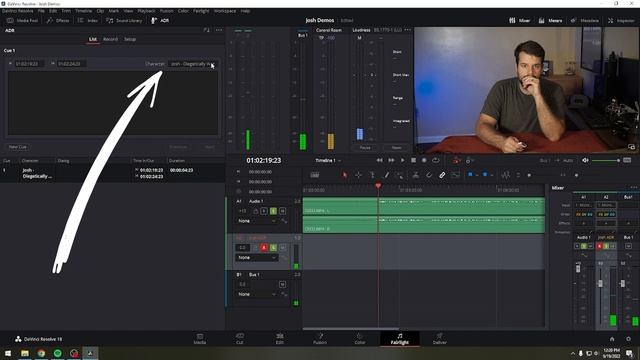The height and width of the screenshot is (360, 640).
Task: Toggle the Link selection chain icon
Action: 442,175
